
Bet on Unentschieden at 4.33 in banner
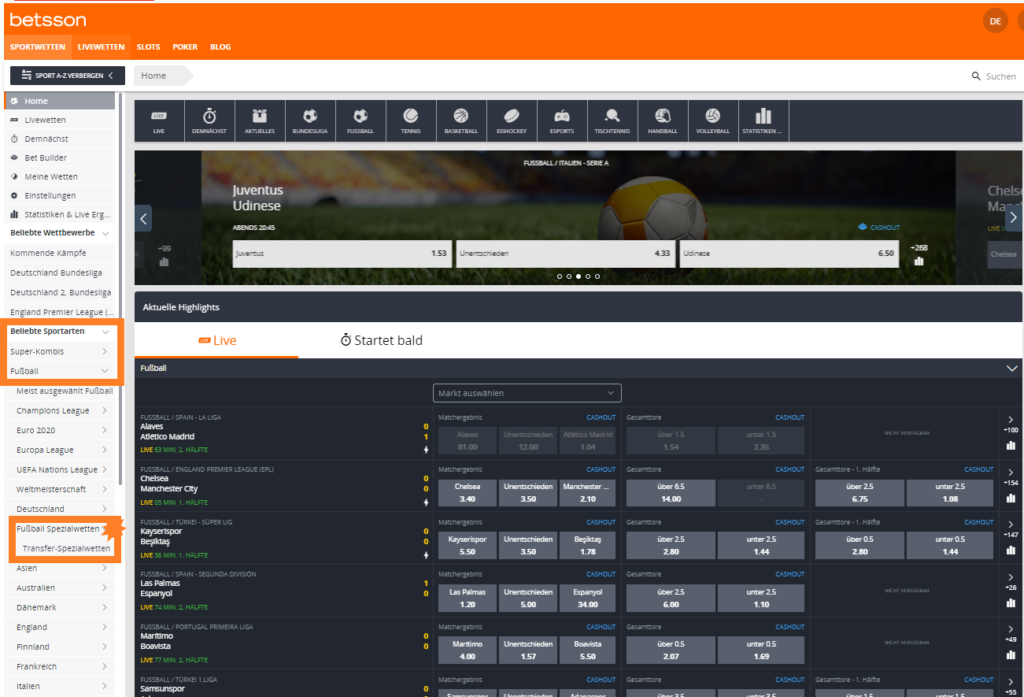565,253
